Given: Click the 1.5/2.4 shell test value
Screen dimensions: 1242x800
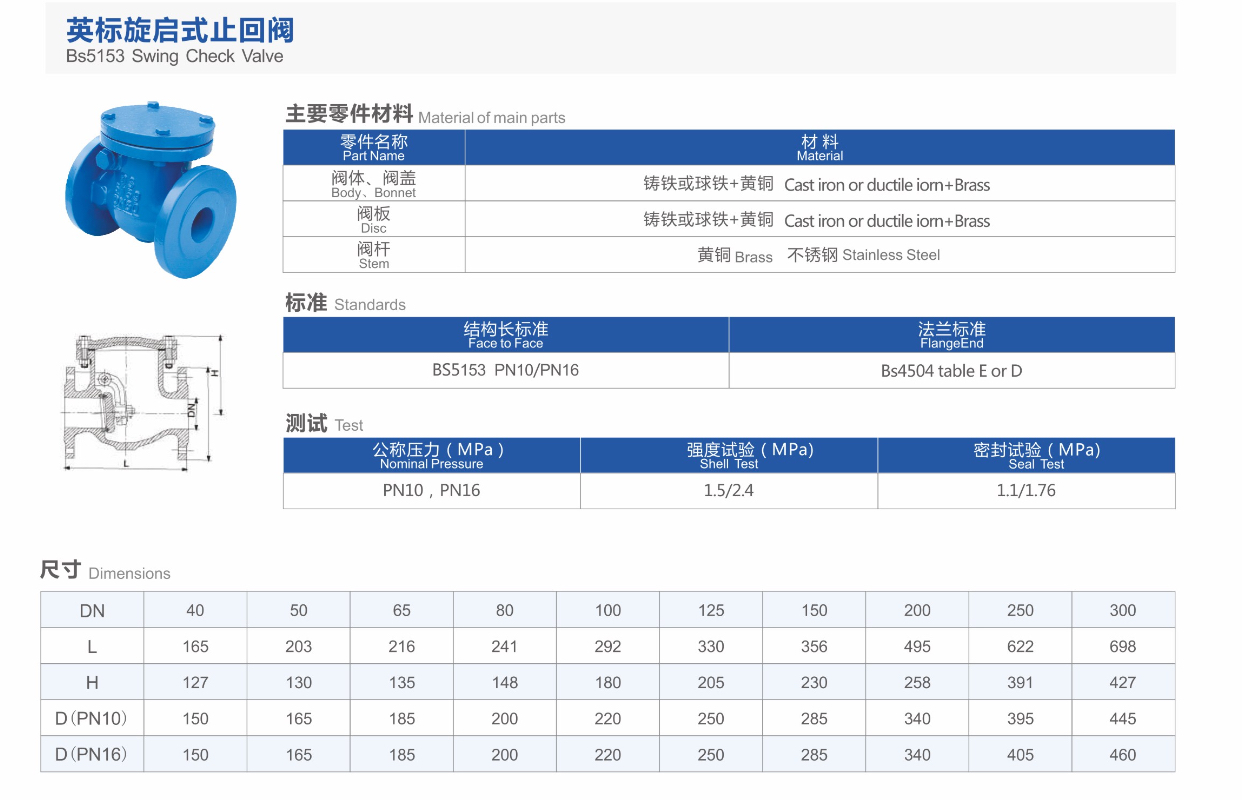Looking at the screenshot, I should pyautogui.click(x=729, y=490).
